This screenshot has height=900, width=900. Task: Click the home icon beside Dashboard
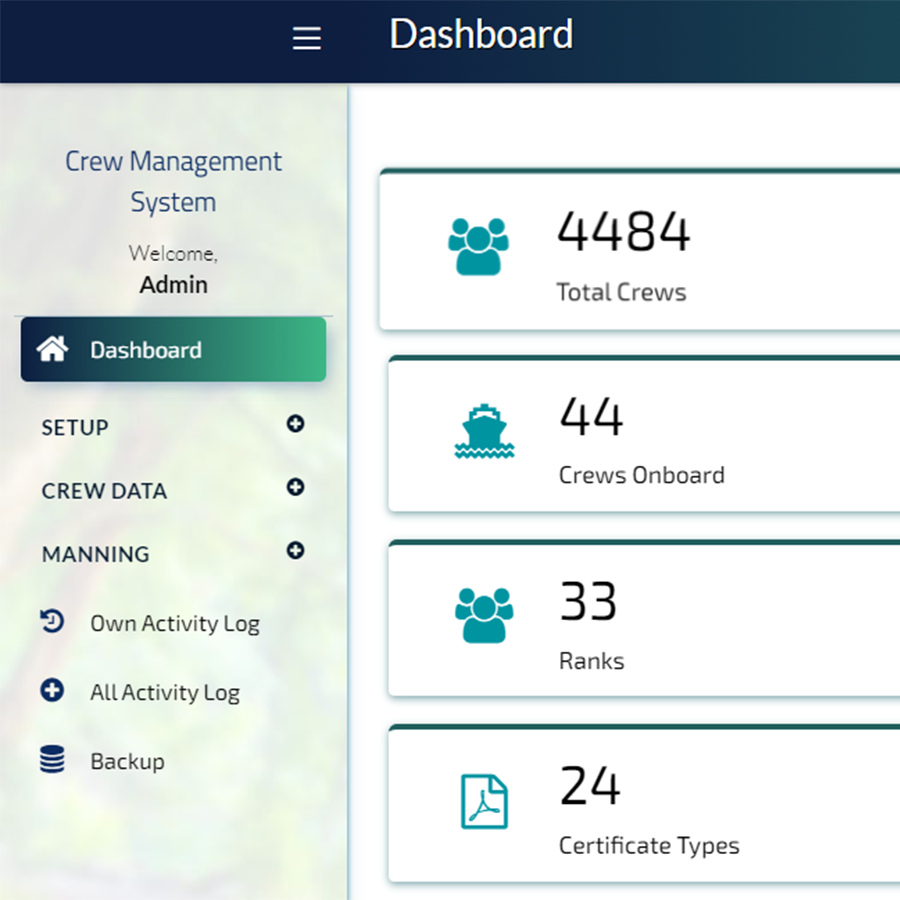tap(52, 349)
